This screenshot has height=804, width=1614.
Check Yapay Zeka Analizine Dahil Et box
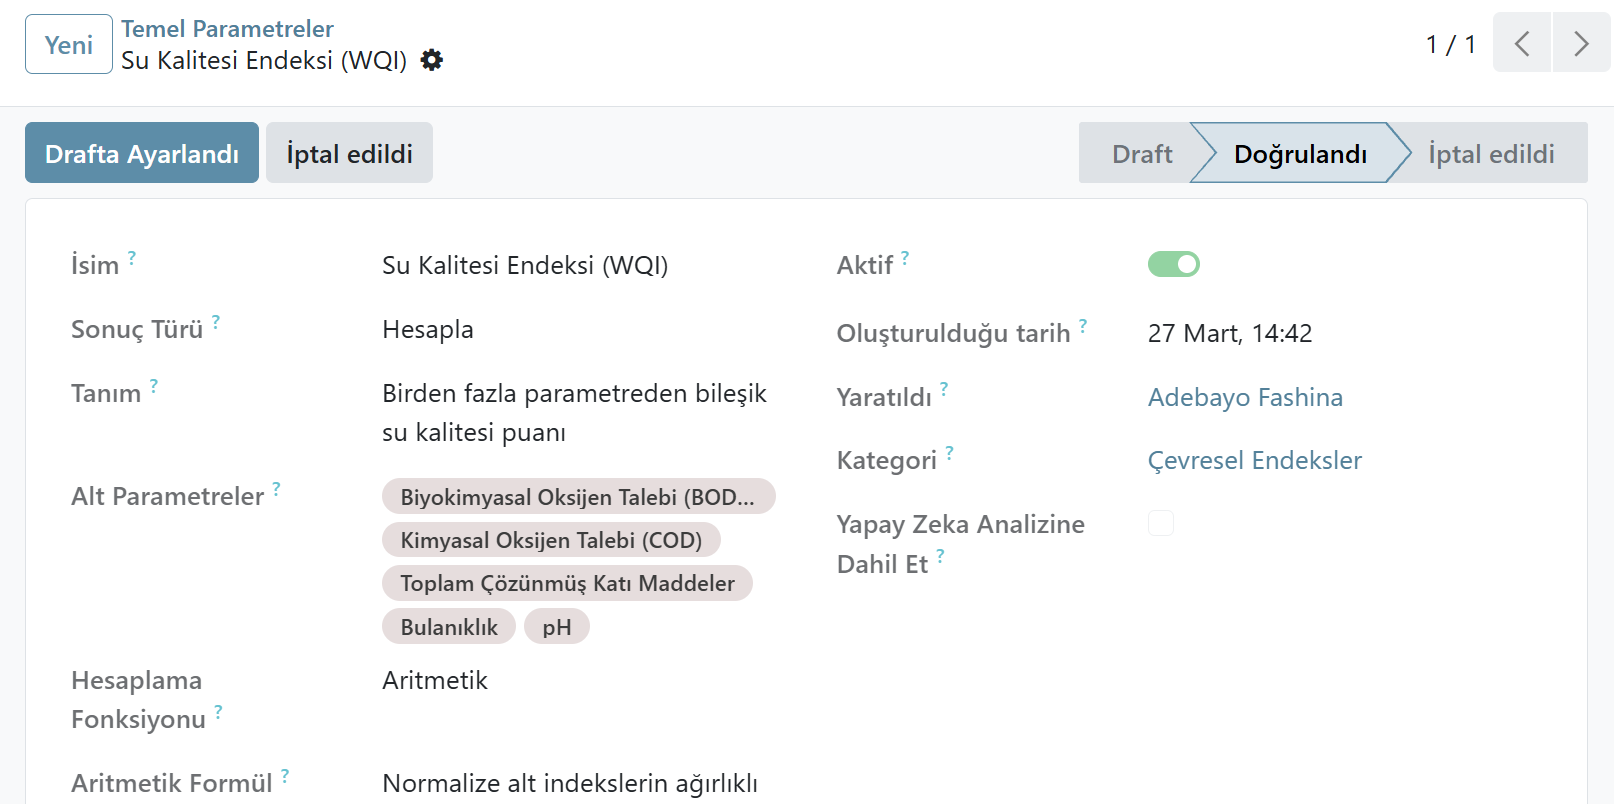pos(1161,523)
